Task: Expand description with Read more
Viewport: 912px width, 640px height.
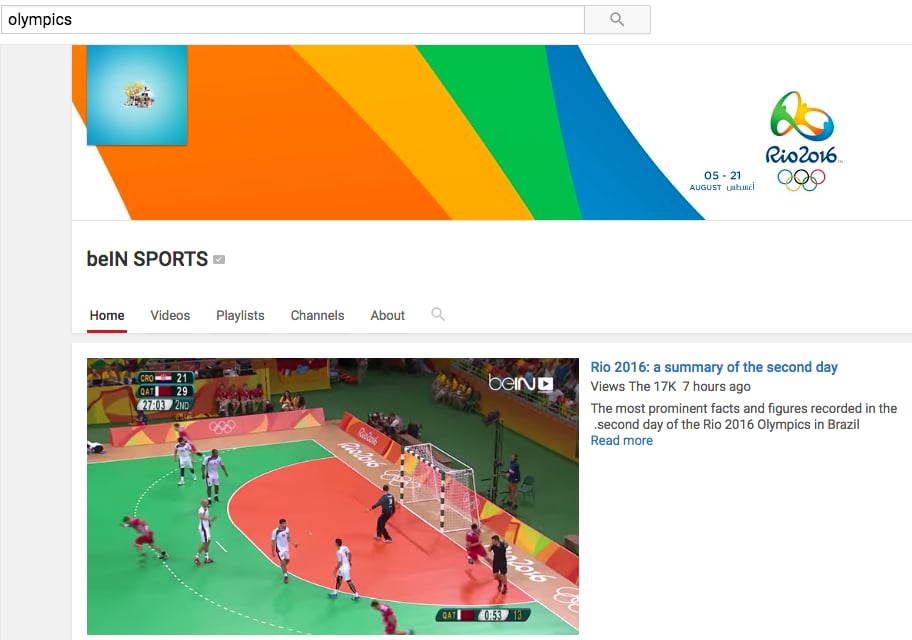Action: [x=622, y=440]
